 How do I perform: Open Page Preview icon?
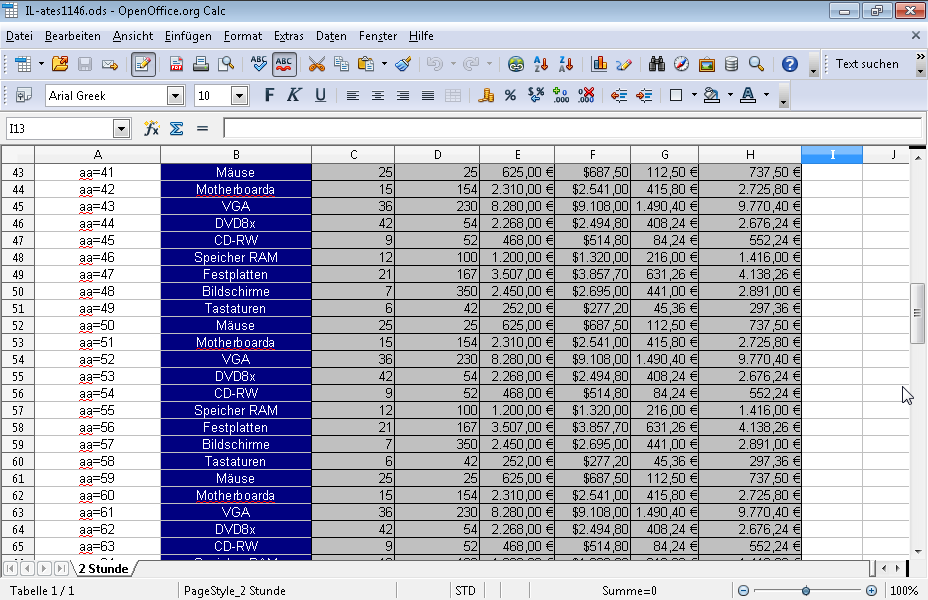click(226, 64)
